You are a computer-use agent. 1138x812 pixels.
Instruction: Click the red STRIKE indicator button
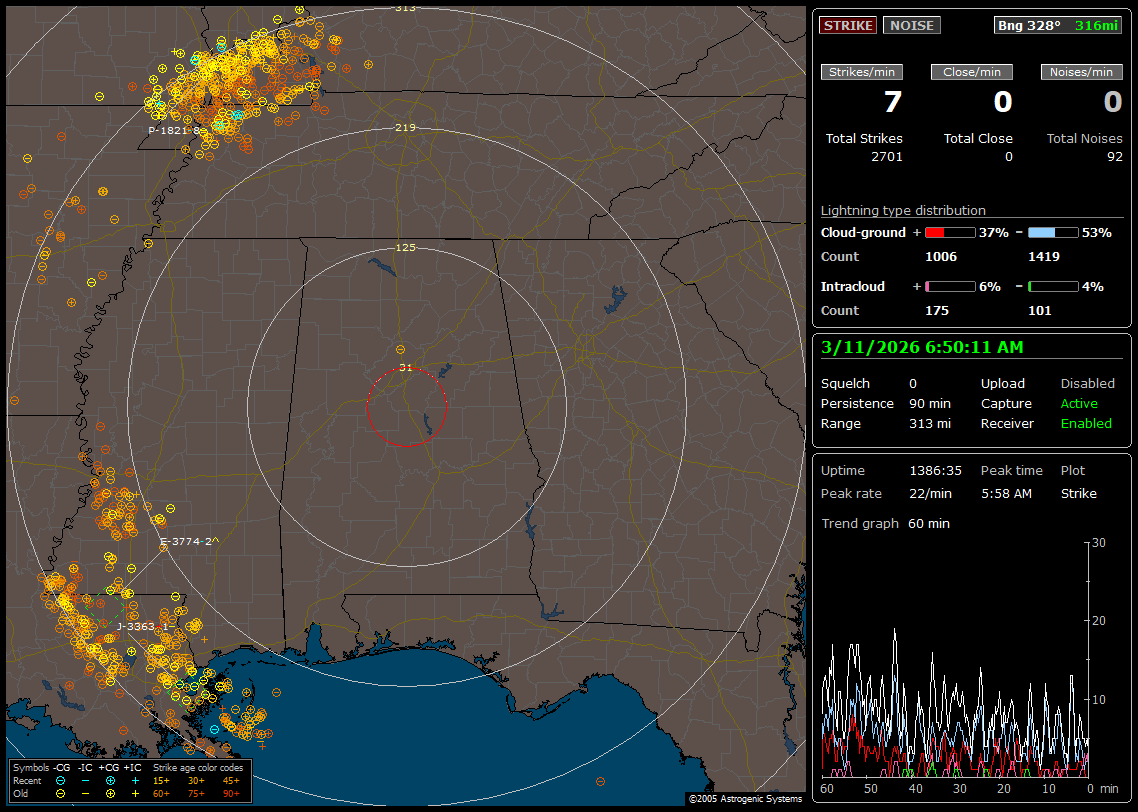pos(848,25)
